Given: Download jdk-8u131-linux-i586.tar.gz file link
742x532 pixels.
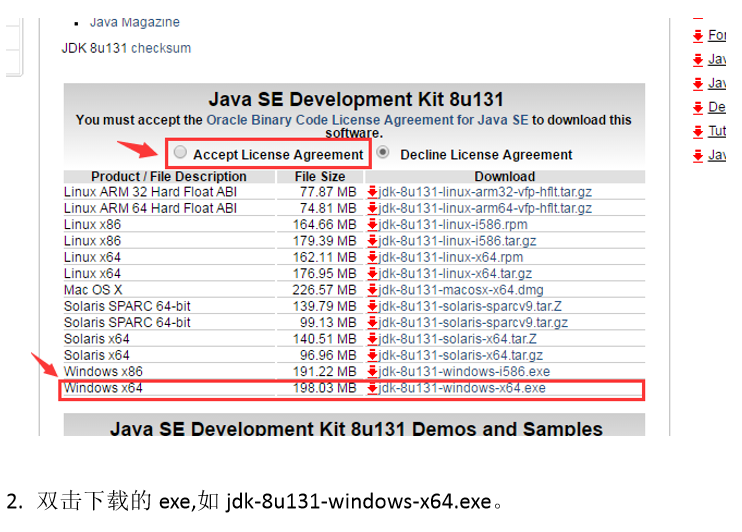Looking at the screenshot, I should (x=457, y=241).
